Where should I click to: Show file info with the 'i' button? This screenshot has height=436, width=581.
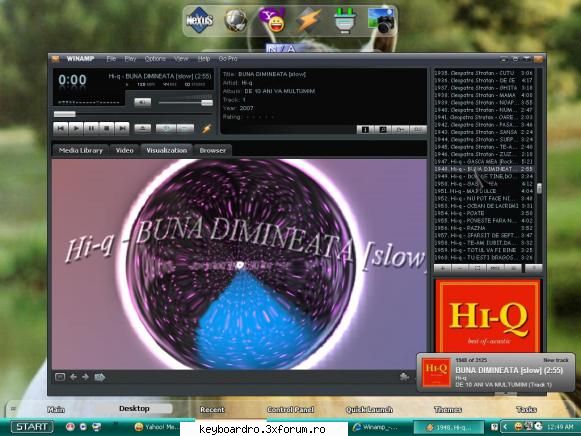pos(365,129)
